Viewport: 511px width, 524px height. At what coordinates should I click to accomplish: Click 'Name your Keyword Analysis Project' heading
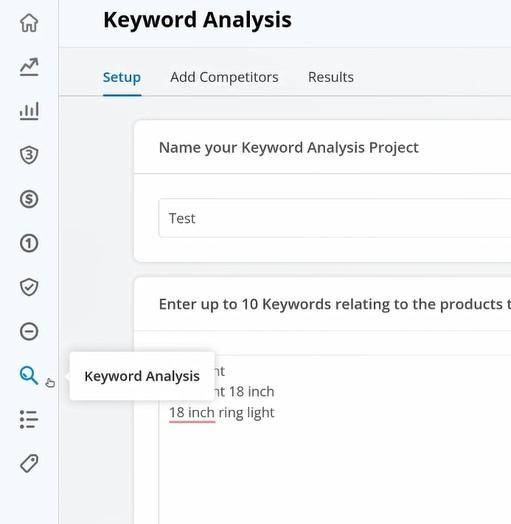coord(289,148)
